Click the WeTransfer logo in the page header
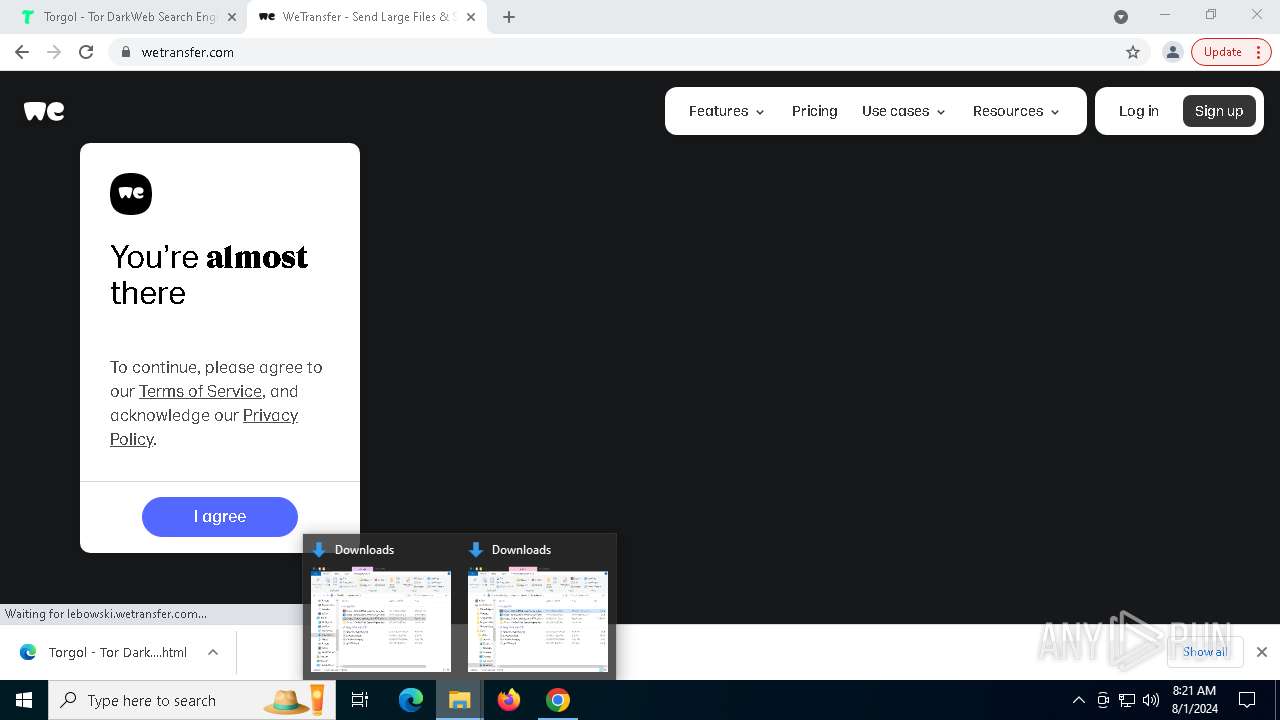1280x720 pixels. [44, 111]
